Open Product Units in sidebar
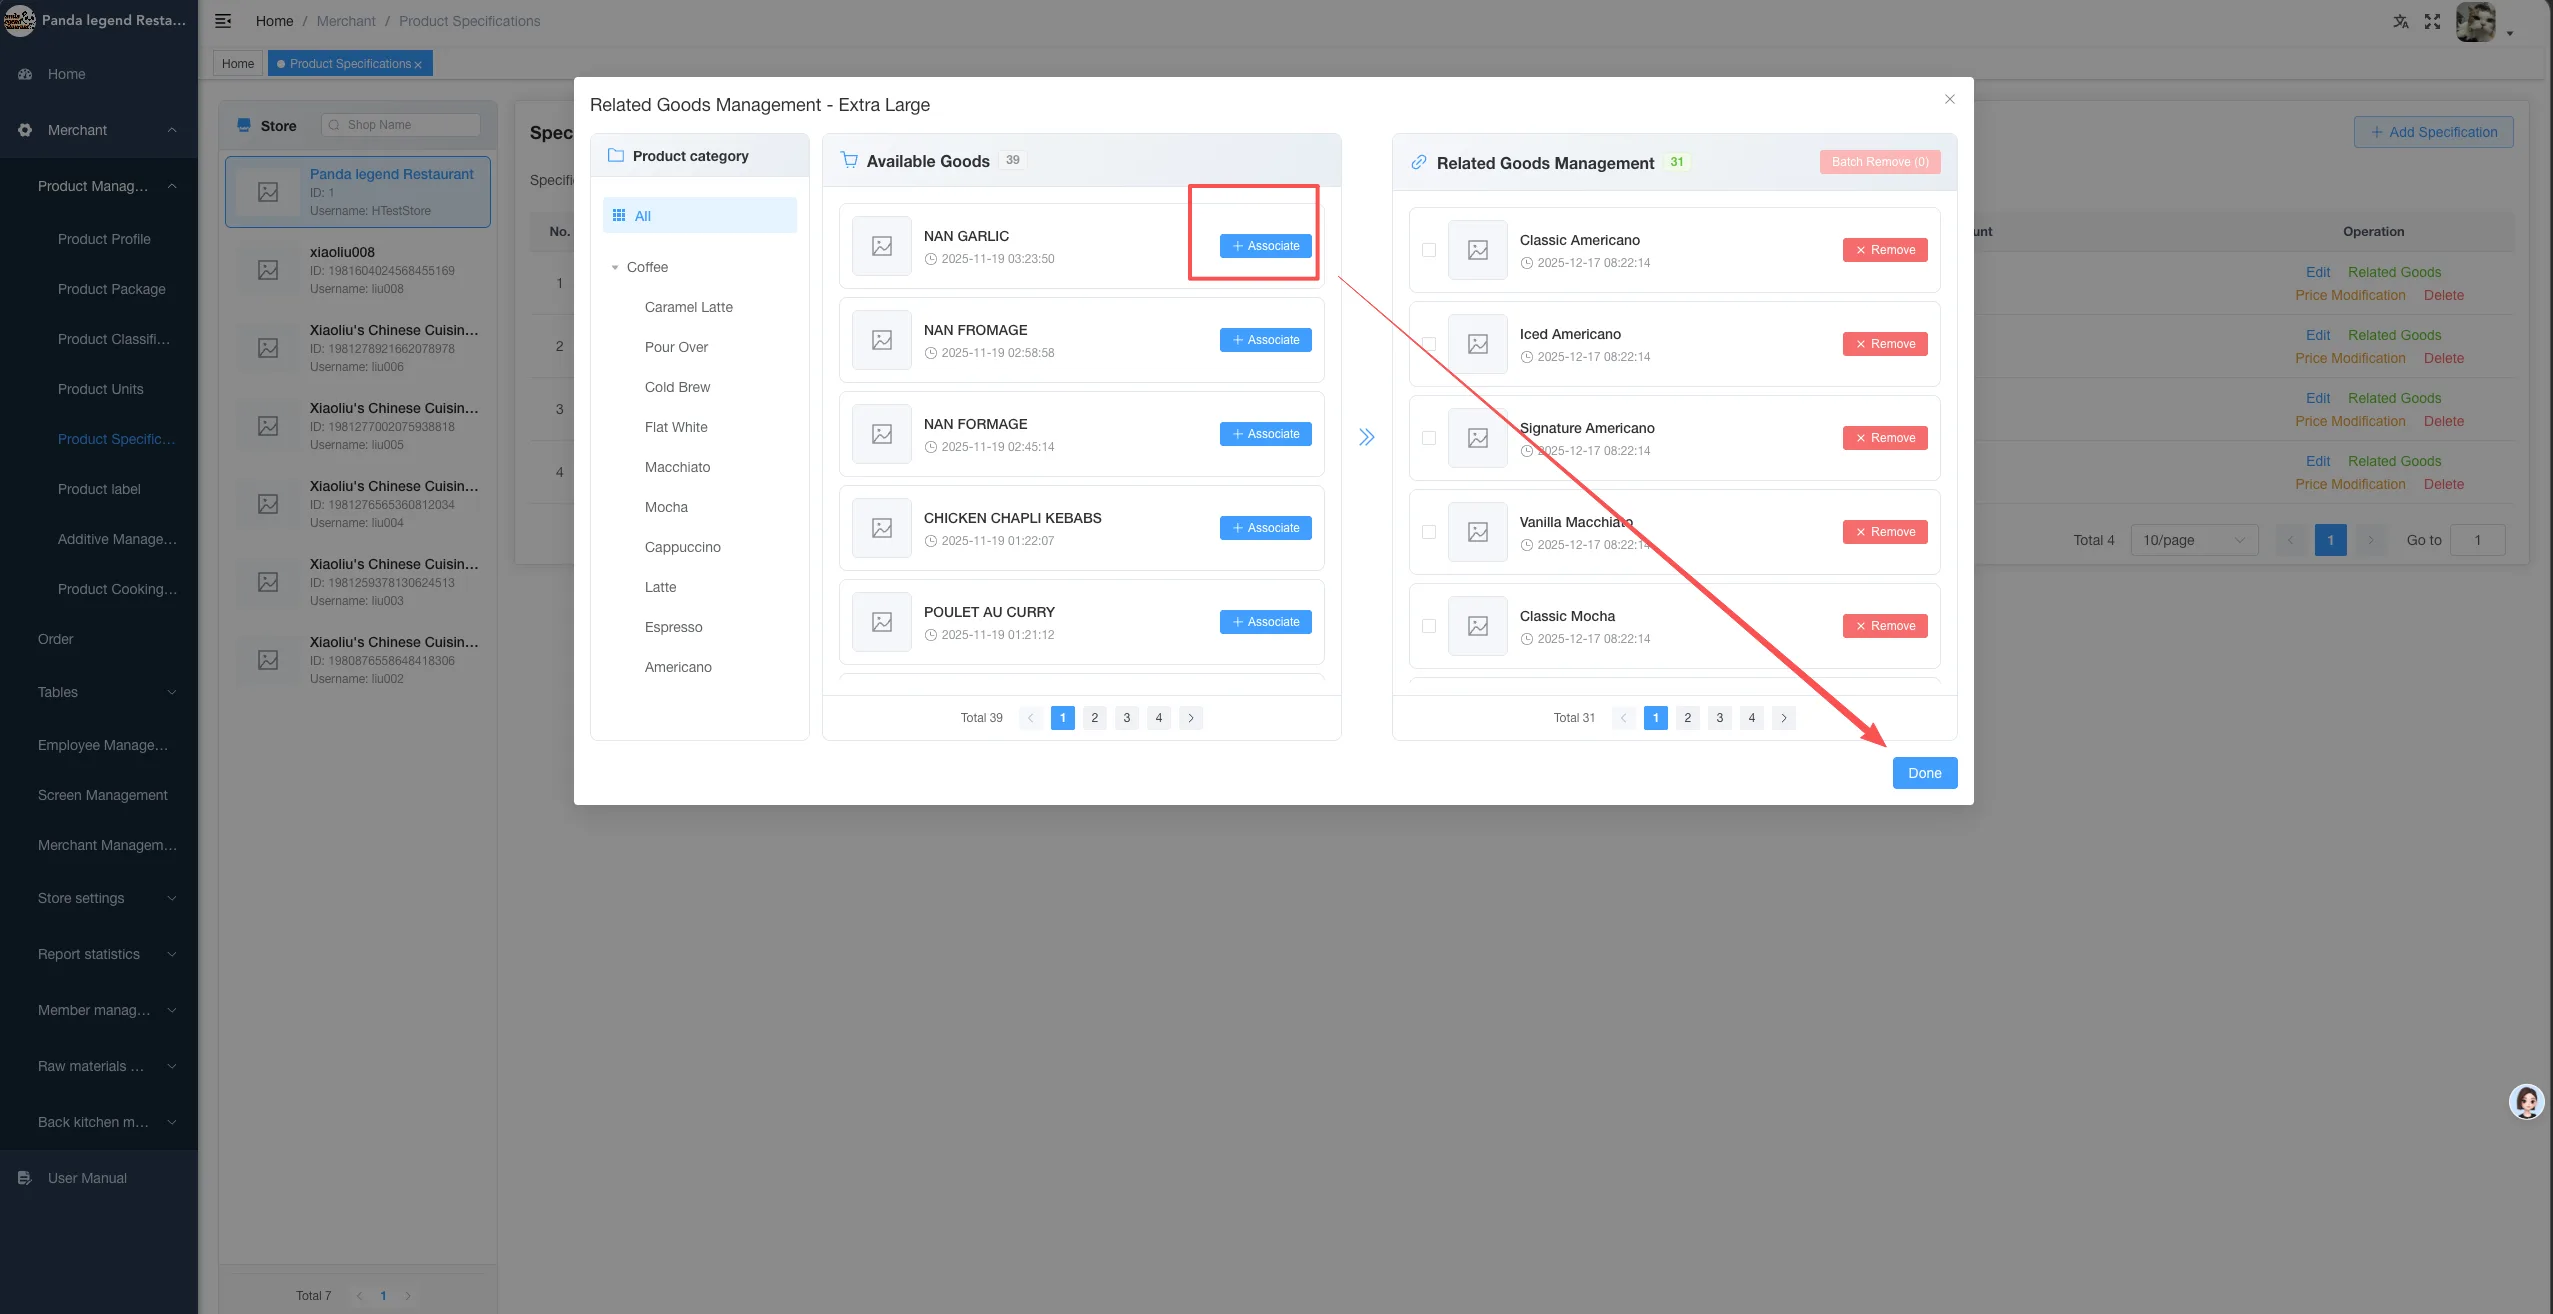Viewport: 2553px width, 1314px height. tap(100, 389)
